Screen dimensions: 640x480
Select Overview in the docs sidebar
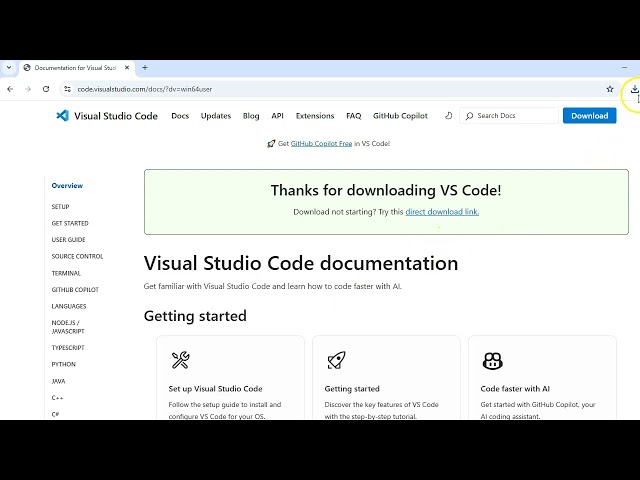[67, 186]
